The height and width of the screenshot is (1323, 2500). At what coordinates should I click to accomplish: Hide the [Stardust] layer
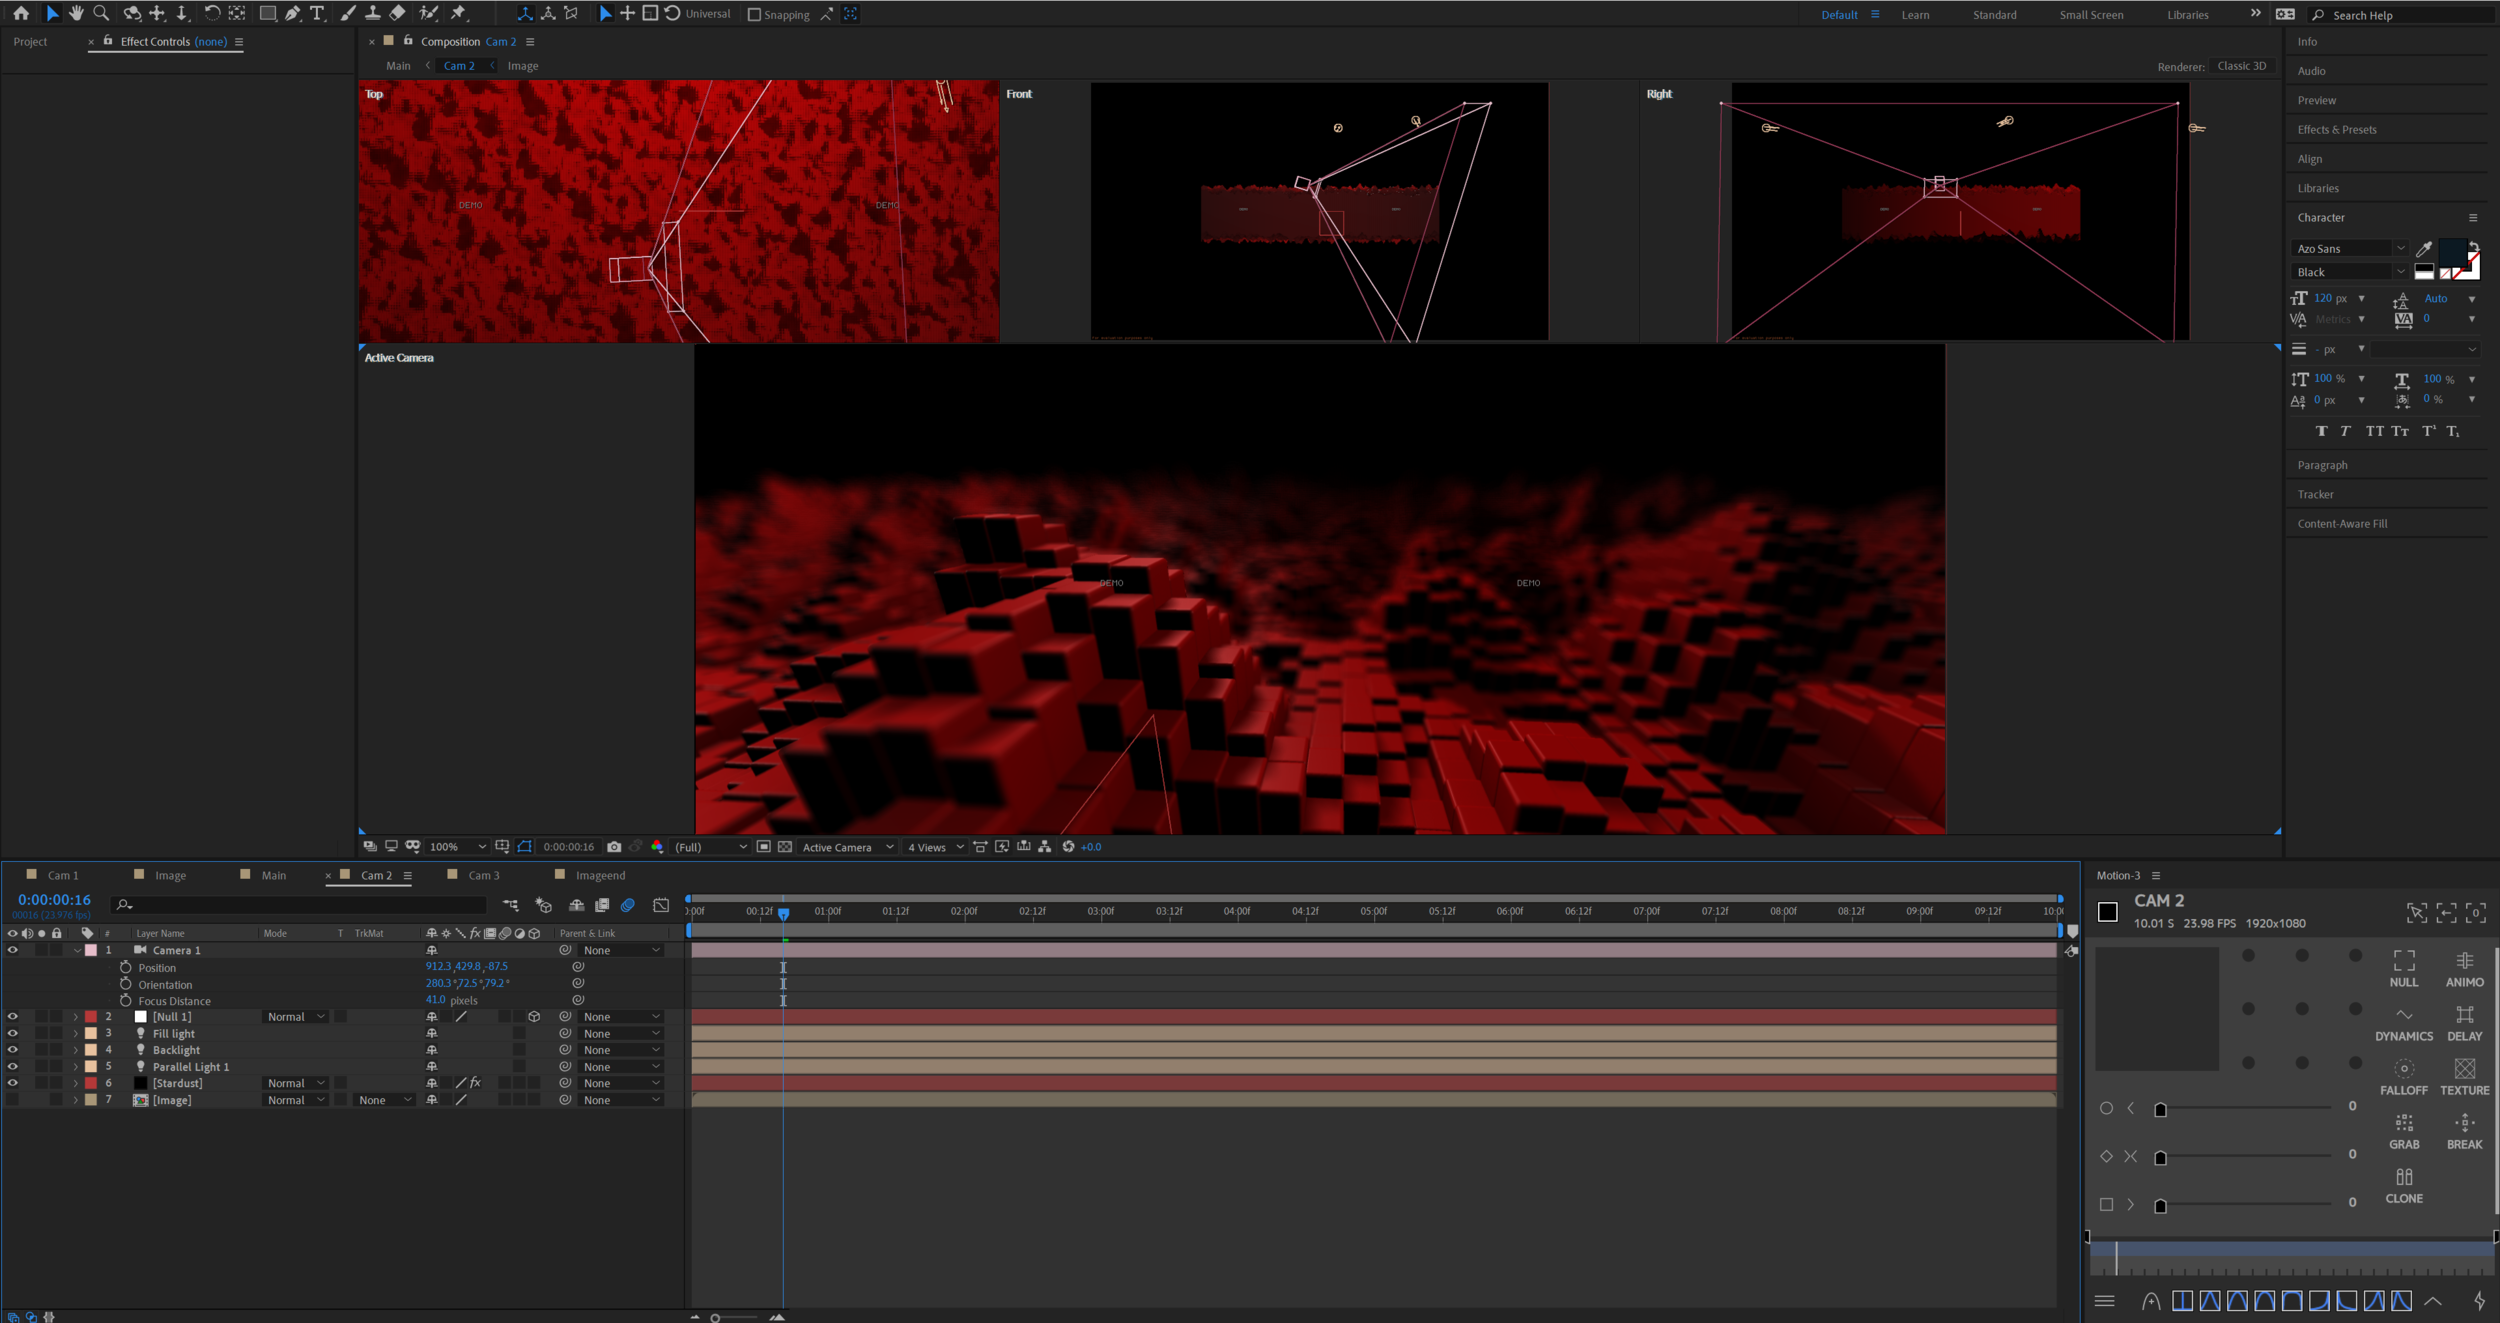coord(12,1083)
